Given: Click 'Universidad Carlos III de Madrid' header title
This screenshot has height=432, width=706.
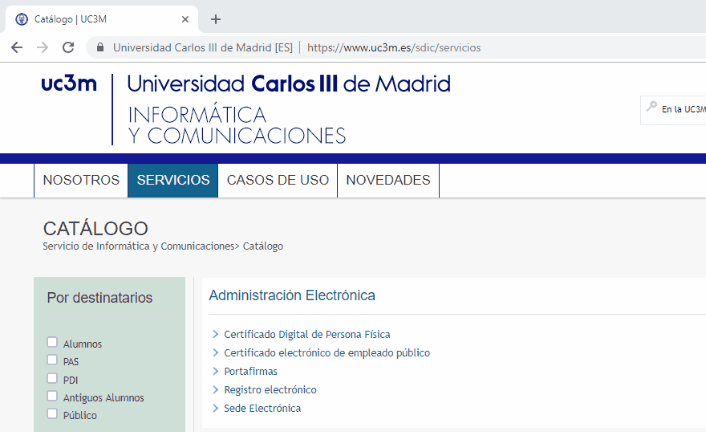Looking at the screenshot, I should point(289,84).
